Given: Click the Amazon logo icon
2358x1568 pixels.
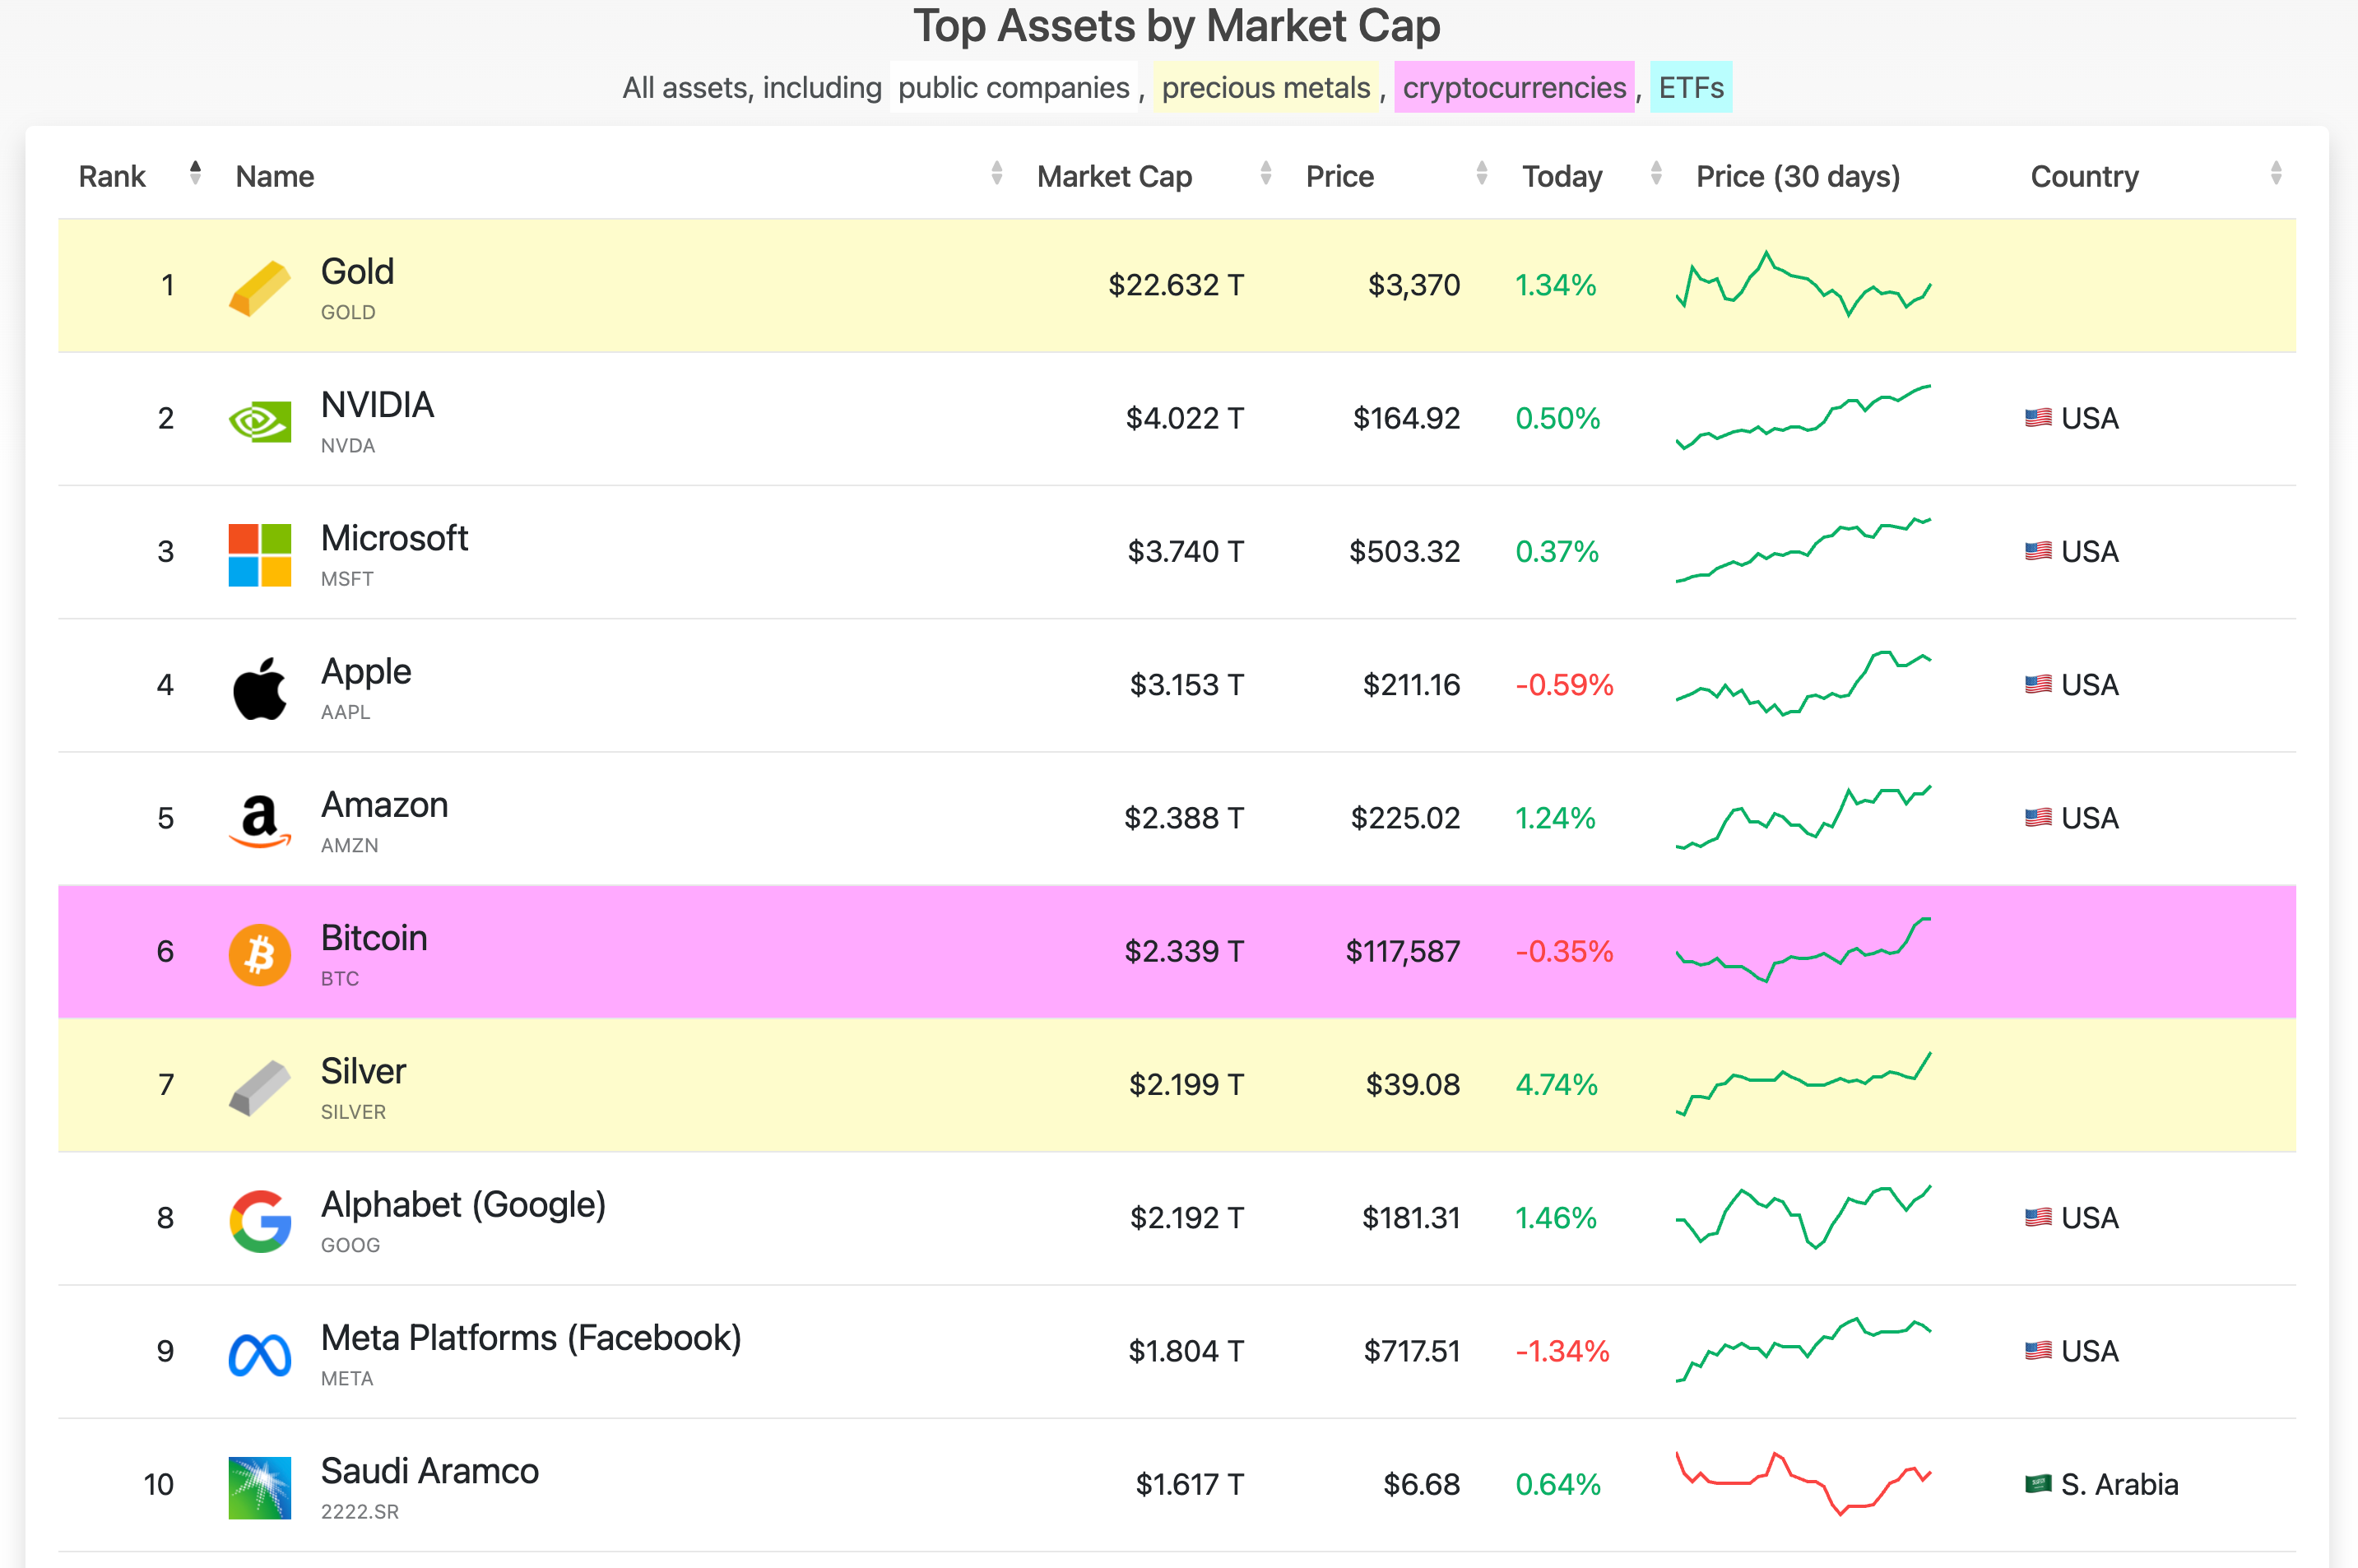Looking at the screenshot, I should pos(260,822).
